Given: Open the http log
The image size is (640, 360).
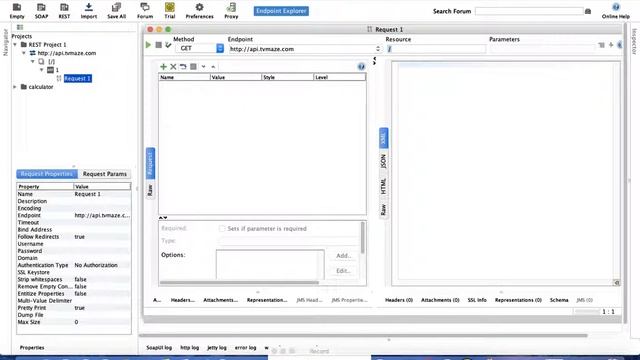Looking at the screenshot, I should 189,348.
